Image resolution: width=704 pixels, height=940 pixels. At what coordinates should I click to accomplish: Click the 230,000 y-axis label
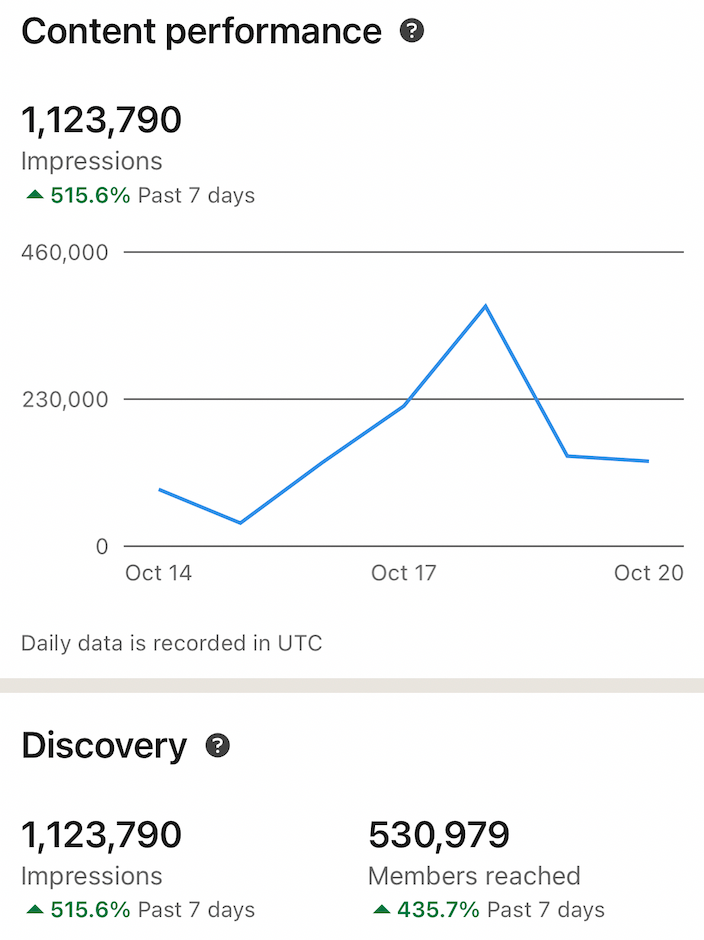64,400
